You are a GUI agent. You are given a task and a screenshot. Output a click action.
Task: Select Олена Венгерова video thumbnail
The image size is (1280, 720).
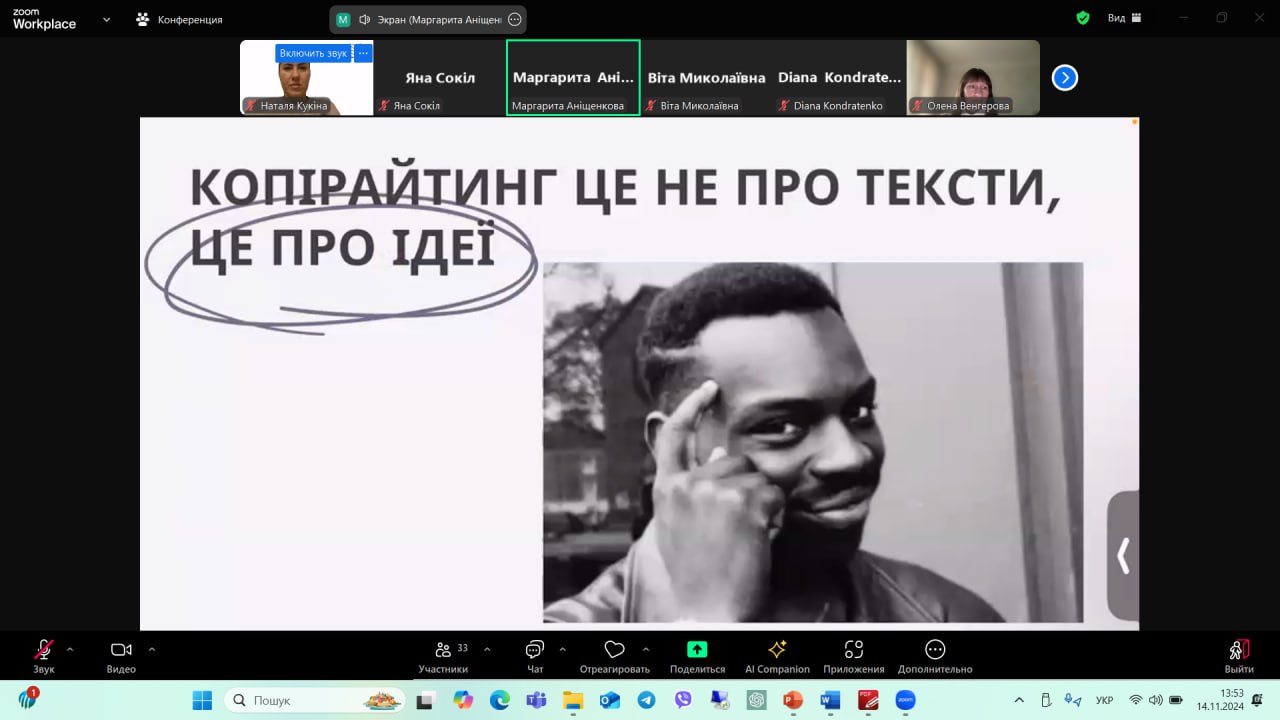pos(972,77)
